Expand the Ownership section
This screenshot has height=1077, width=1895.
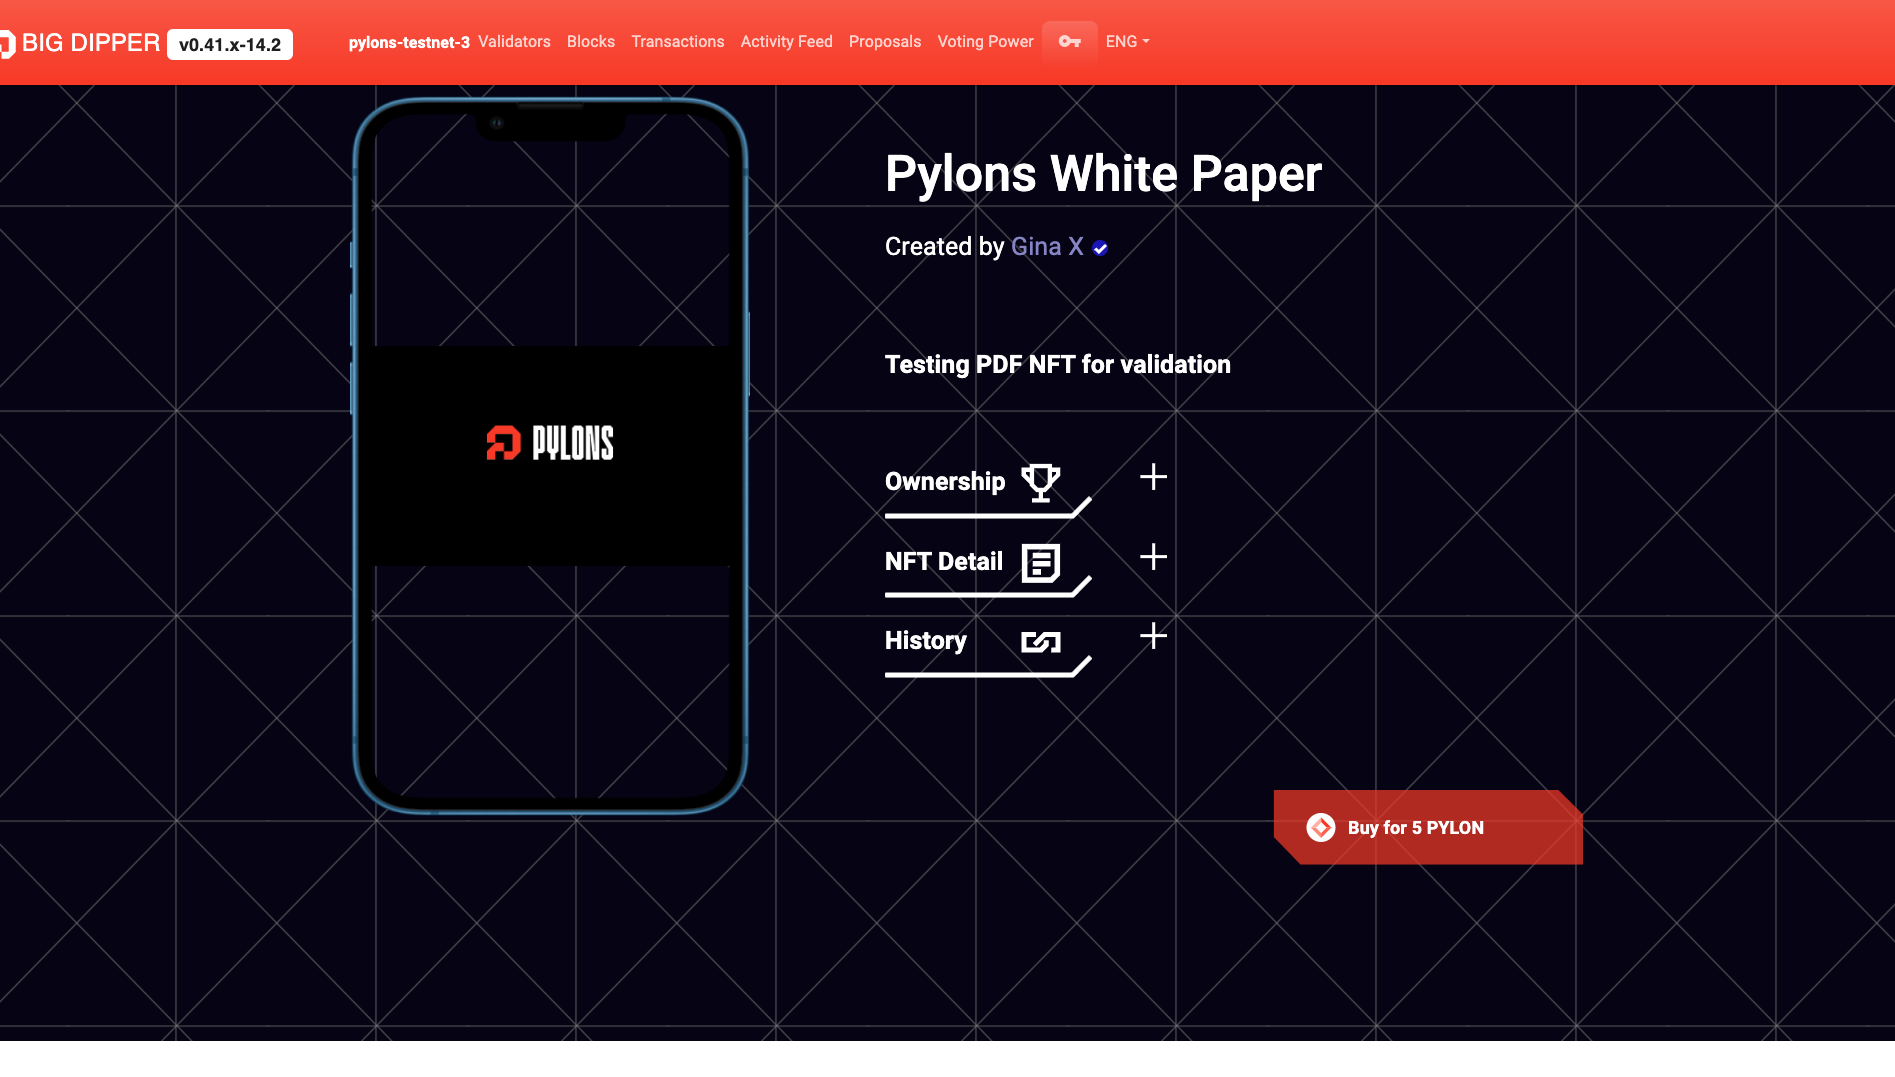[x=1152, y=477]
